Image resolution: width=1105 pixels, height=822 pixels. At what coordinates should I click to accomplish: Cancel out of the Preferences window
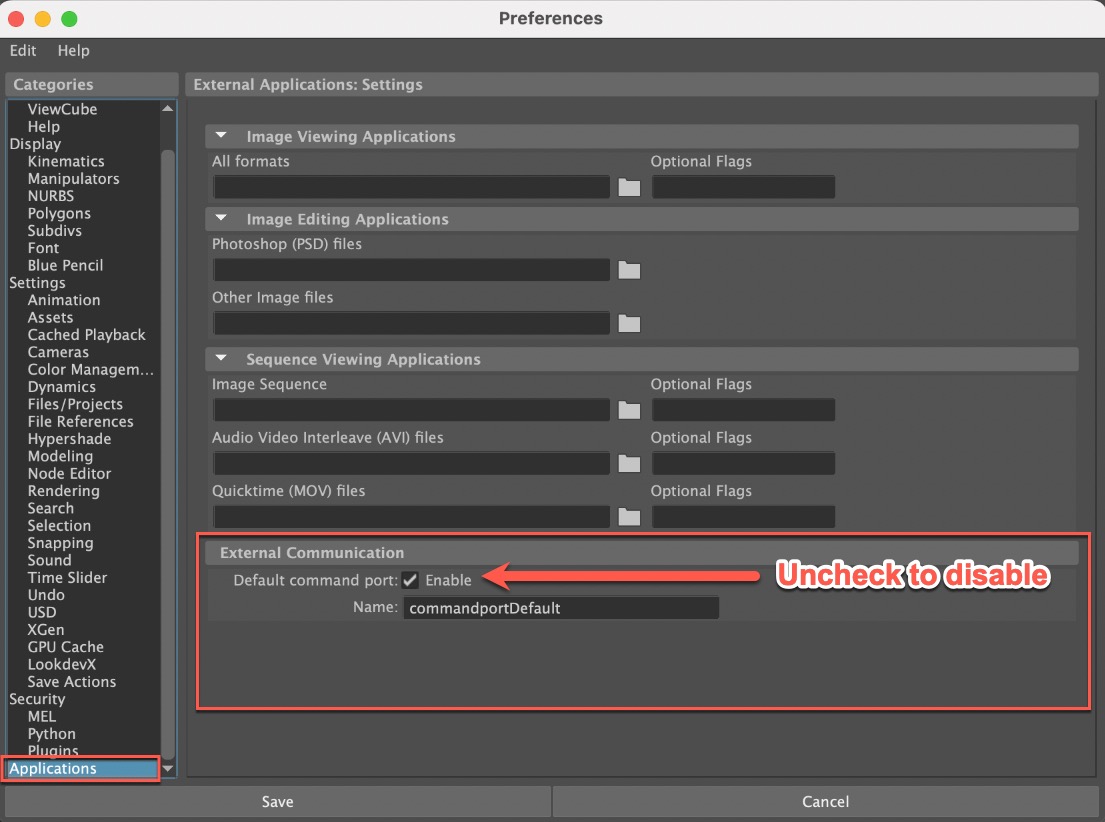(x=825, y=801)
